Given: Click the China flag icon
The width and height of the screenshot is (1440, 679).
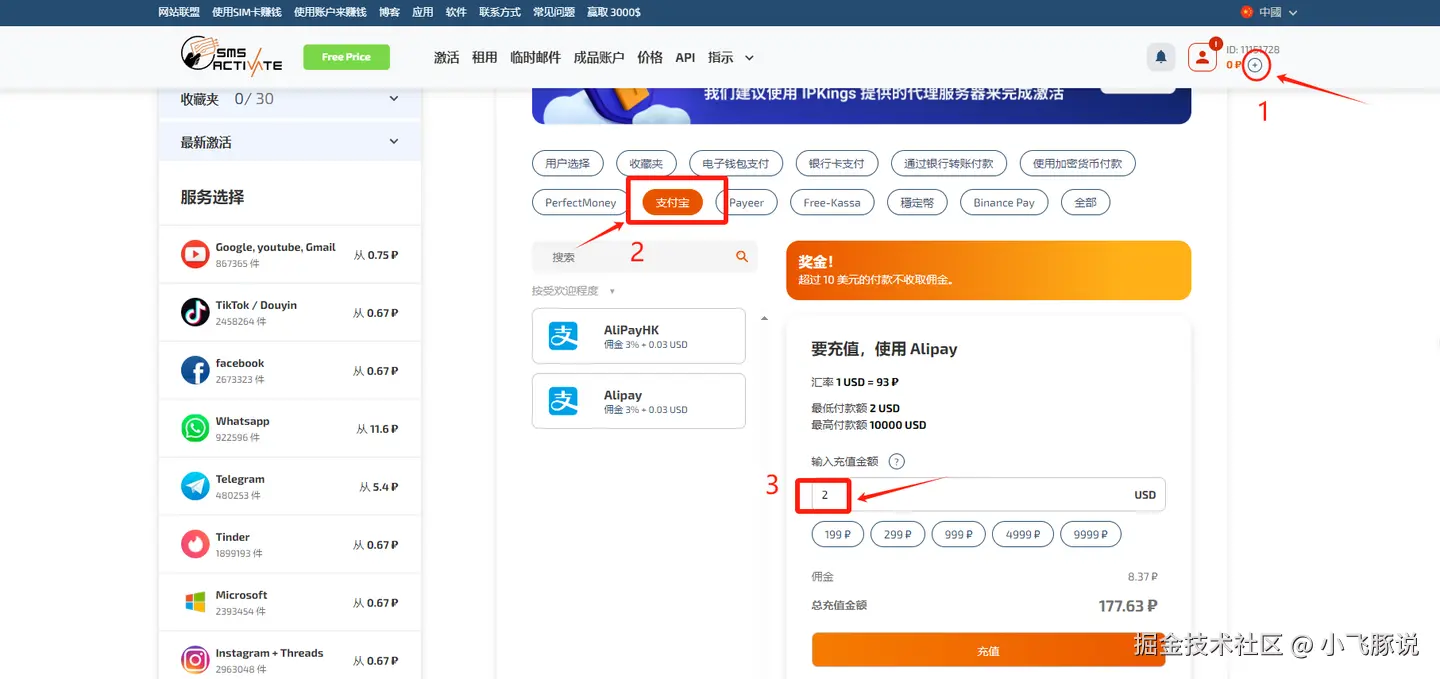Looking at the screenshot, I should pyautogui.click(x=1246, y=12).
